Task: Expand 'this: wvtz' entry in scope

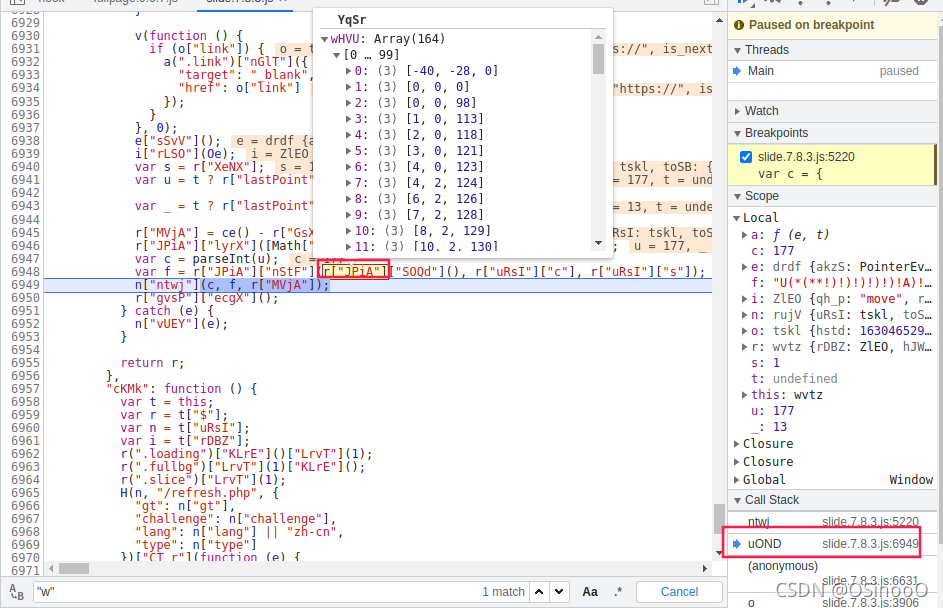Action: [745, 395]
